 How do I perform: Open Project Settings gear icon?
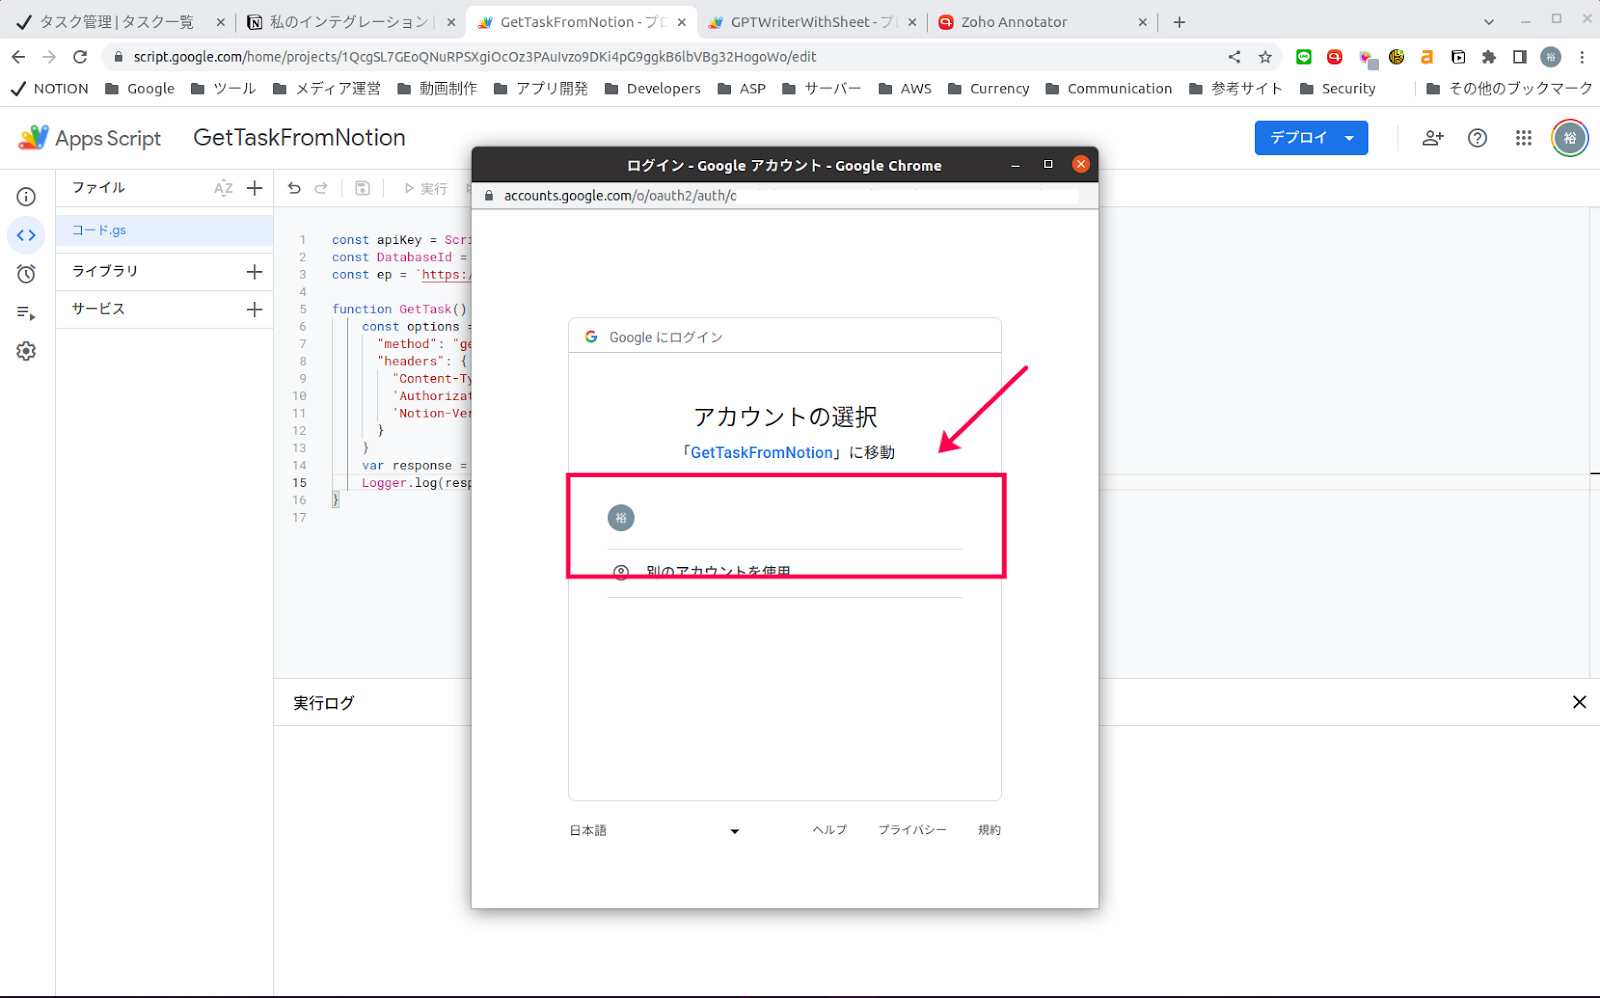click(x=26, y=351)
